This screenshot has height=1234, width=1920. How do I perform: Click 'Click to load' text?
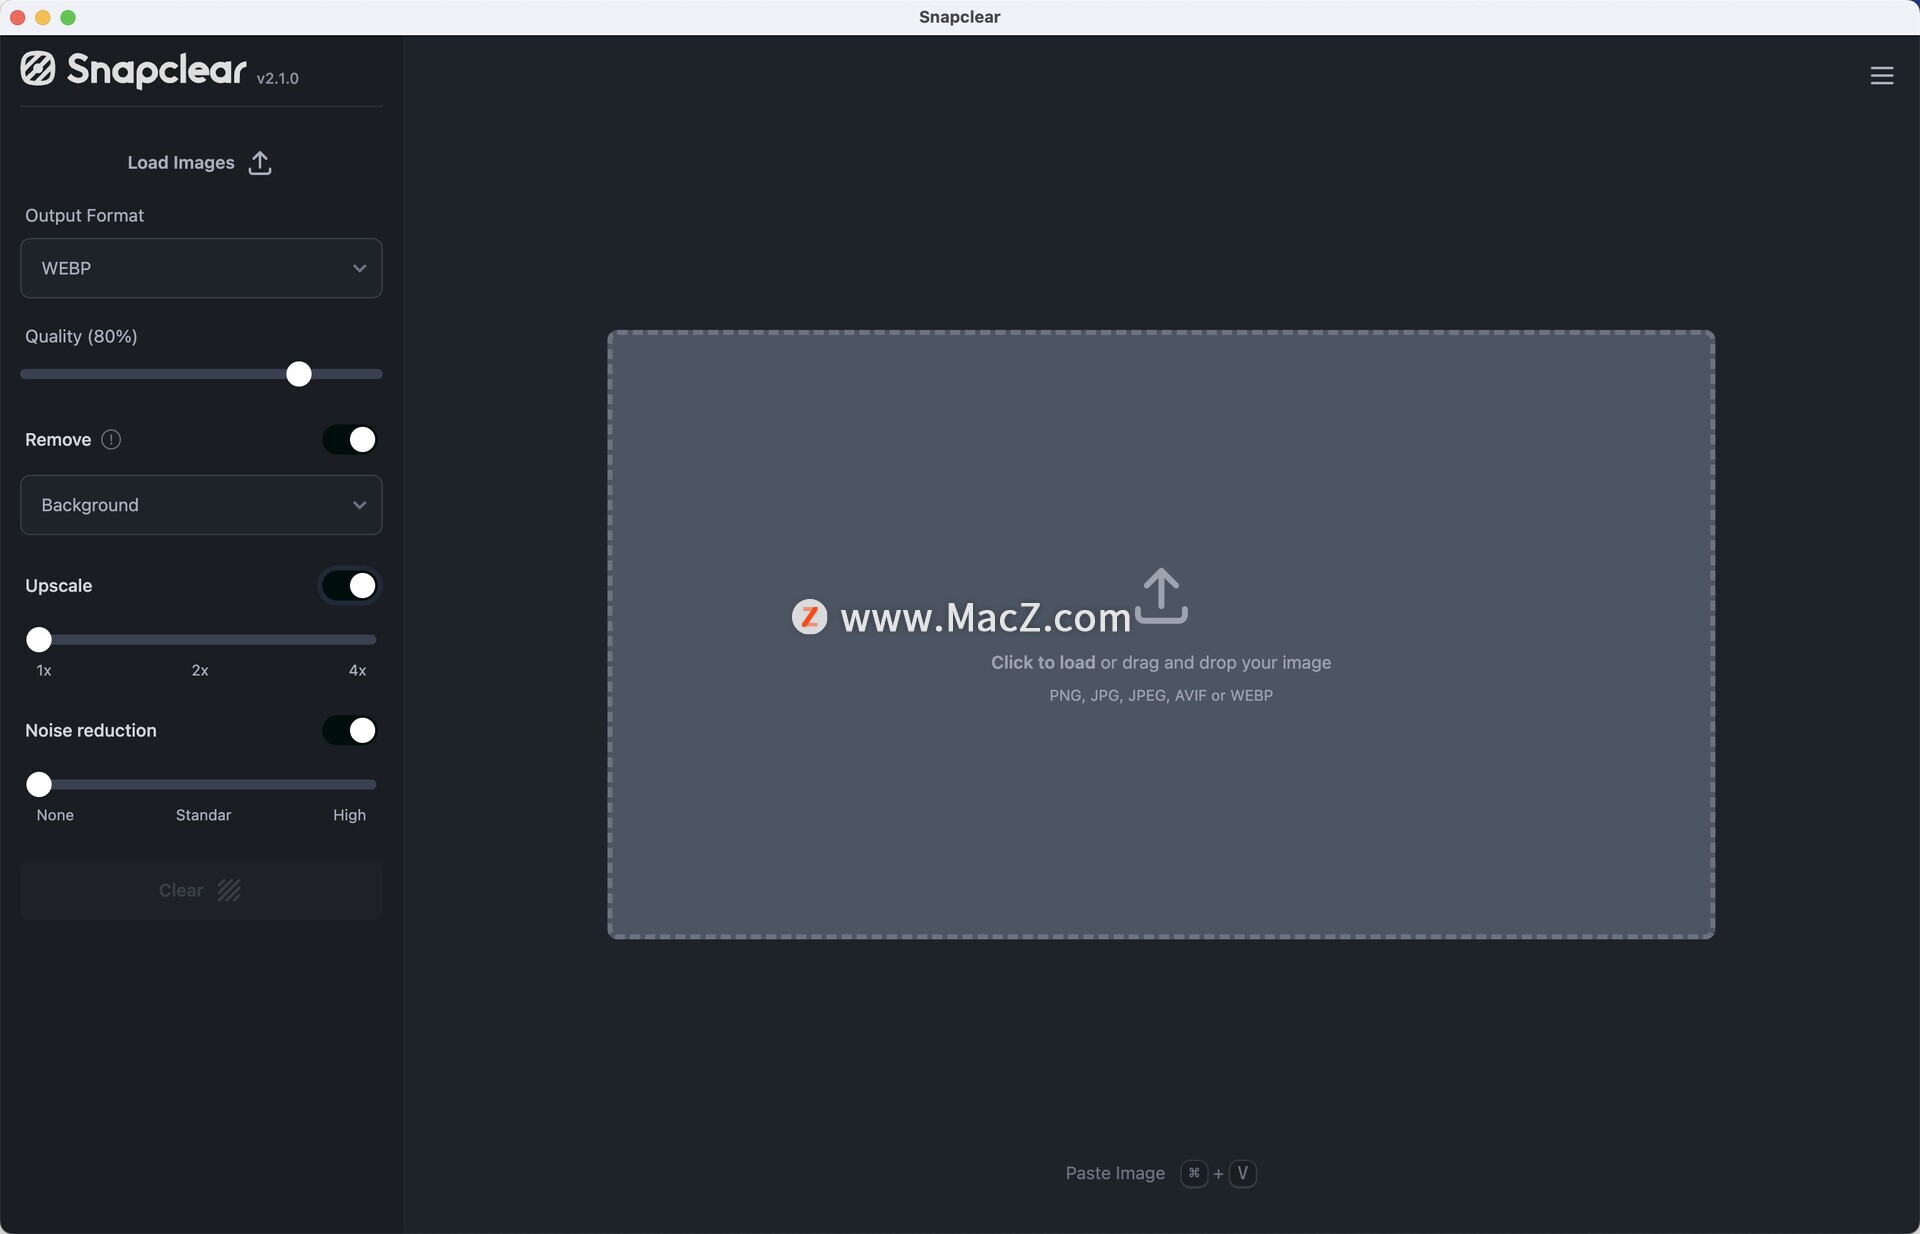pyautogui.click(x=1043, y=663)
